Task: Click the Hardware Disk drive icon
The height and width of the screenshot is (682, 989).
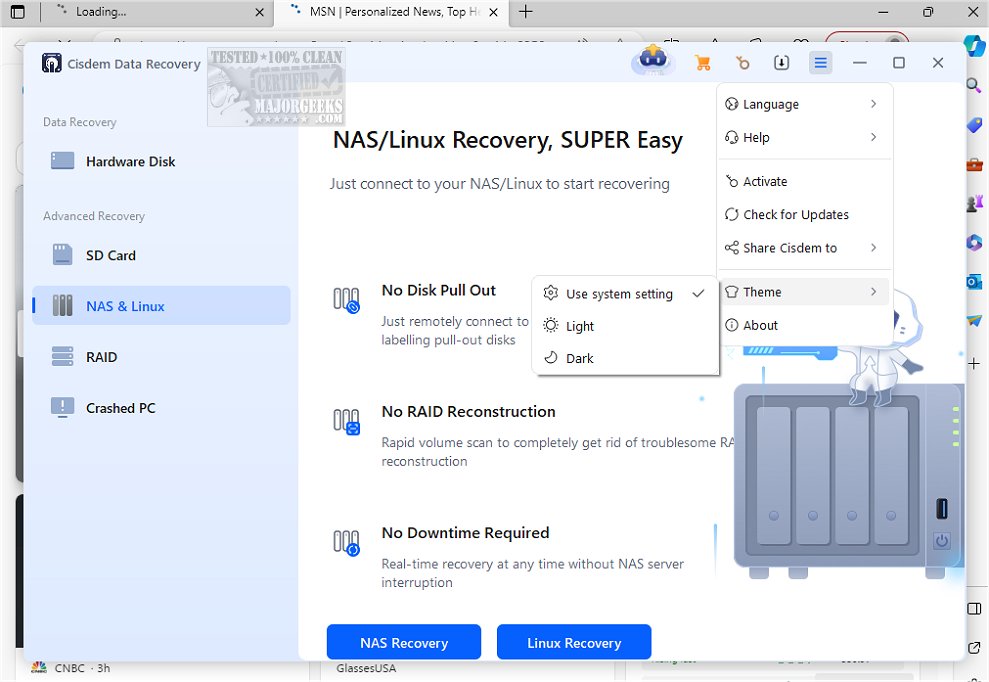Action: tap(62, 161)
